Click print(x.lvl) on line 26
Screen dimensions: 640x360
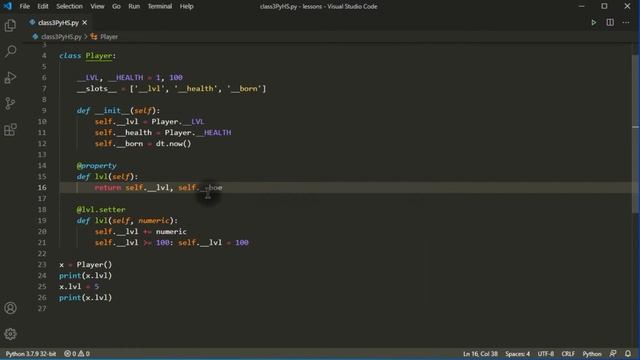coord(85,298)
